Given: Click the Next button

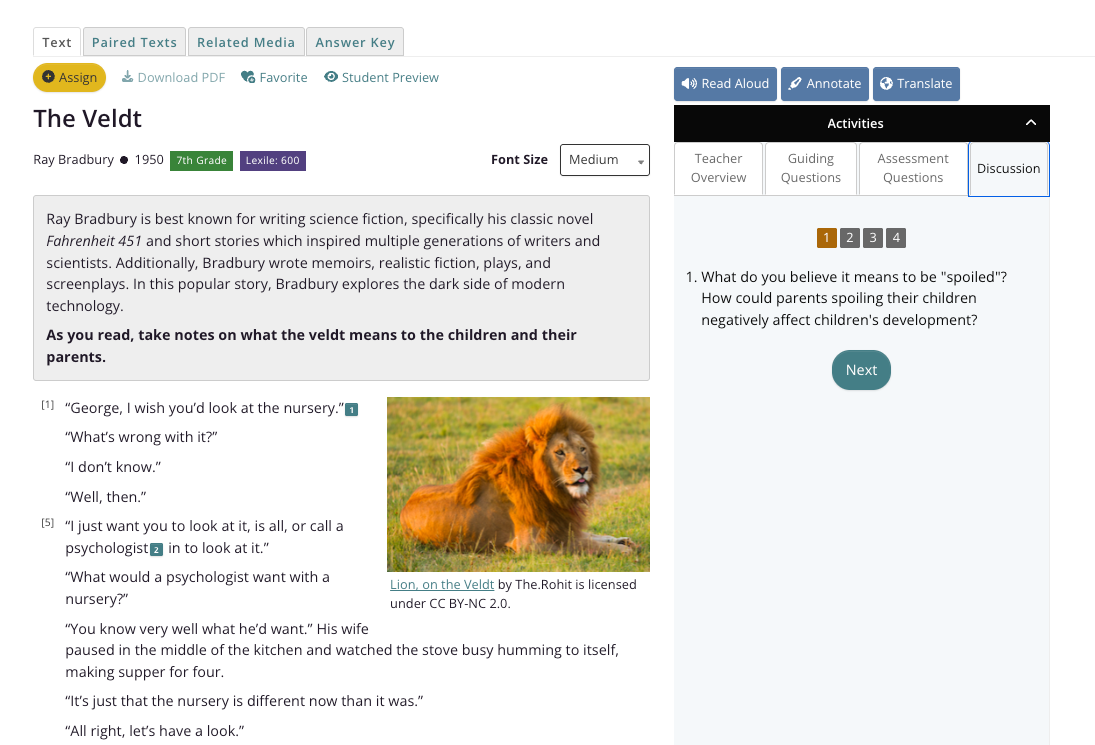Looking at the screenshot, I should (x=861, y=370).
